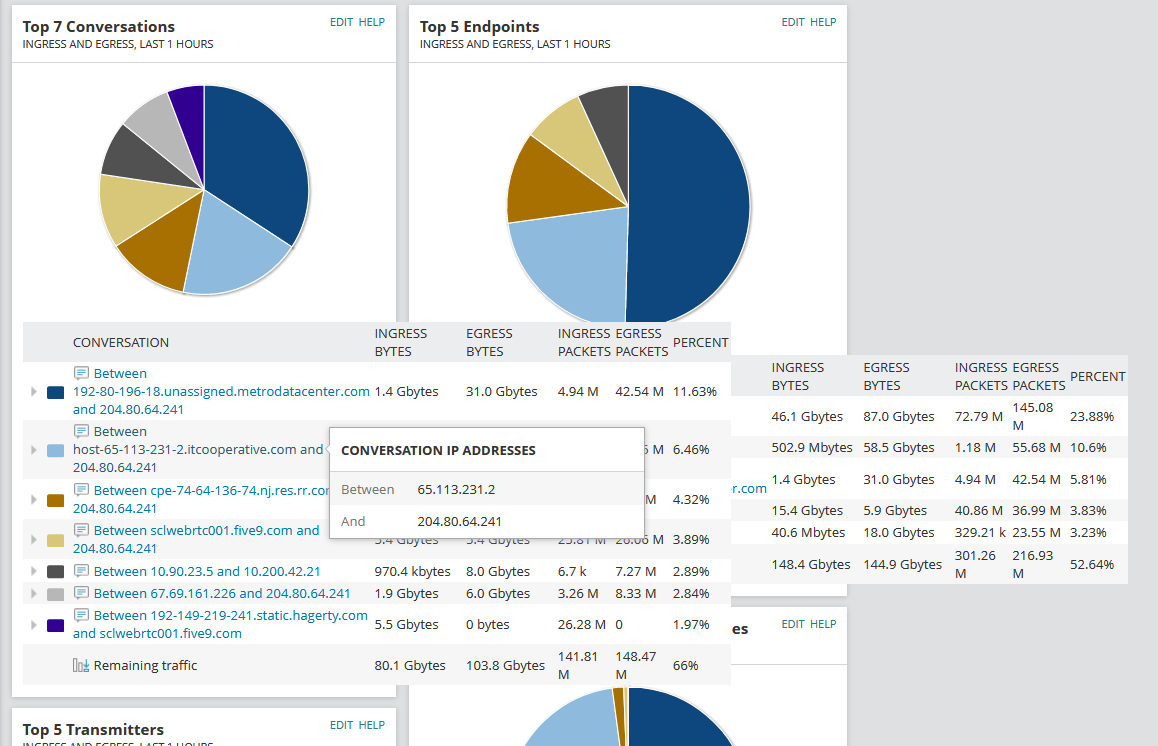1158x746 pixels.
Task: Click EDIT on Top 7 Conversations
Action: [x=341, y=22]
